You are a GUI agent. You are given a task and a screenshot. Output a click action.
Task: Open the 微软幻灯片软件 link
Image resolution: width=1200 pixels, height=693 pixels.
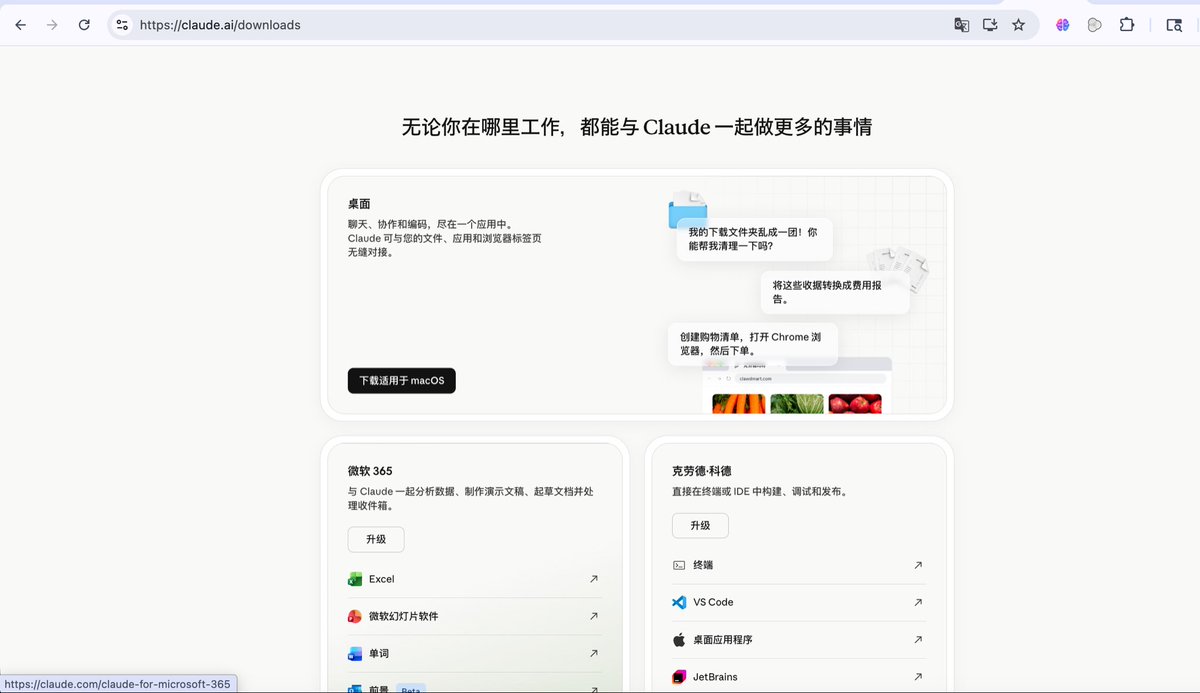pos(475,616)
